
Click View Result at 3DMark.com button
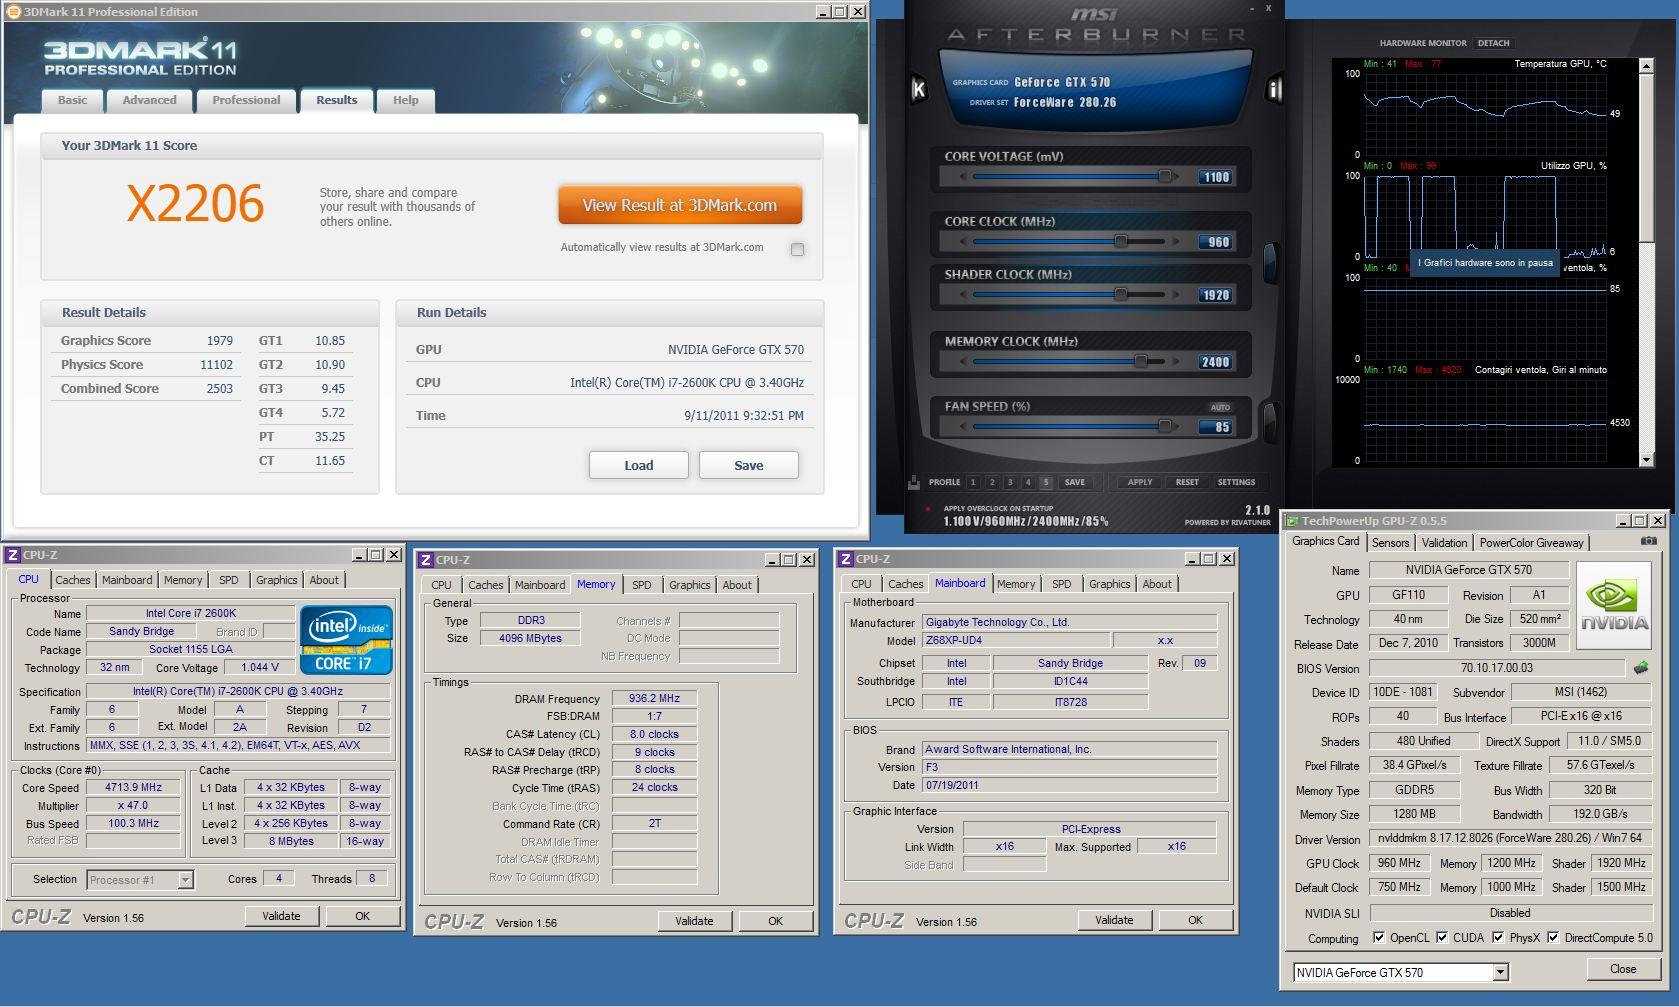pyautogui.click(x=680, y=205)
